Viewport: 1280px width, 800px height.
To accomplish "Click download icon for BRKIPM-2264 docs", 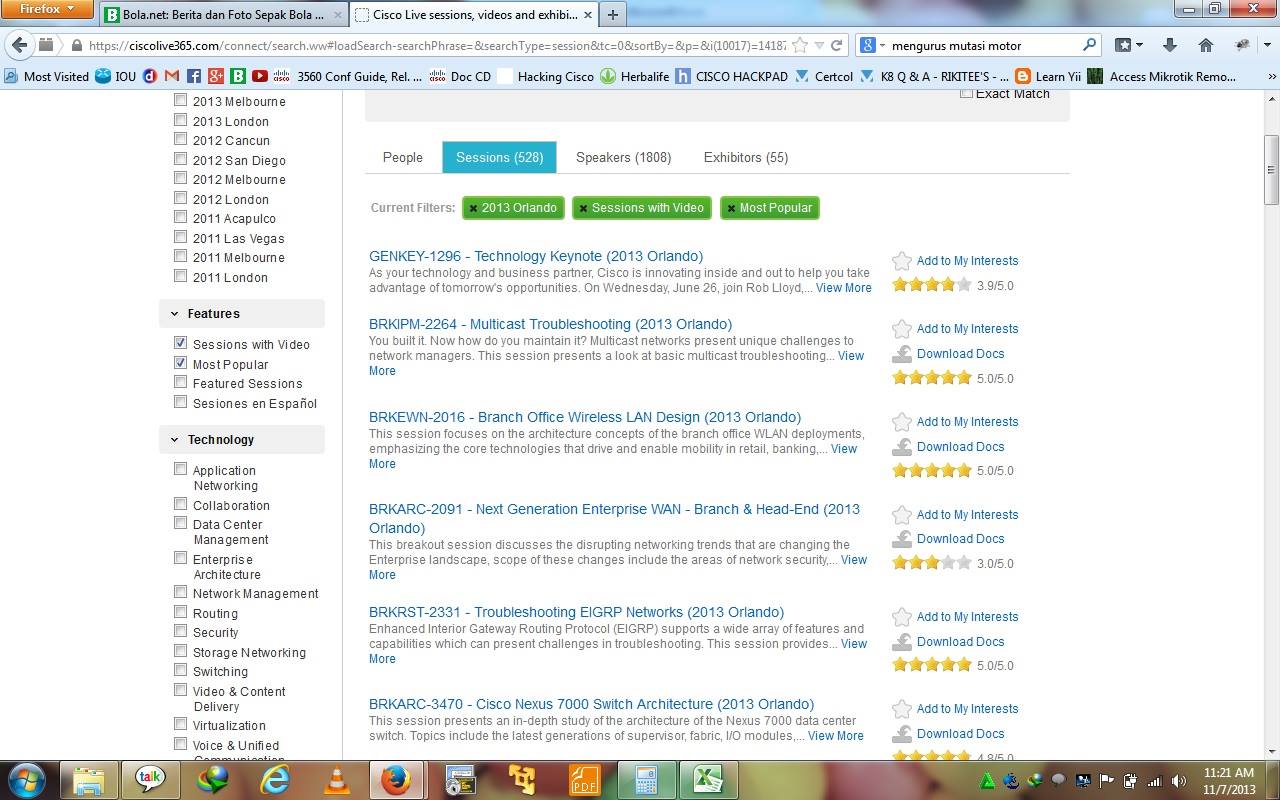I will pyautogui.click(x=902, y=354).
